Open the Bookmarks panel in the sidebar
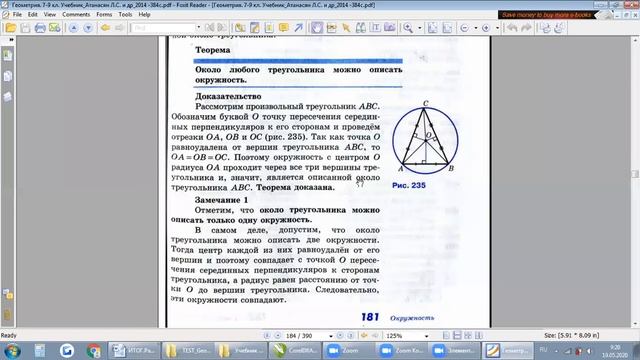The height and width of the screenshot is (360, 640). (x=8, y=55)
